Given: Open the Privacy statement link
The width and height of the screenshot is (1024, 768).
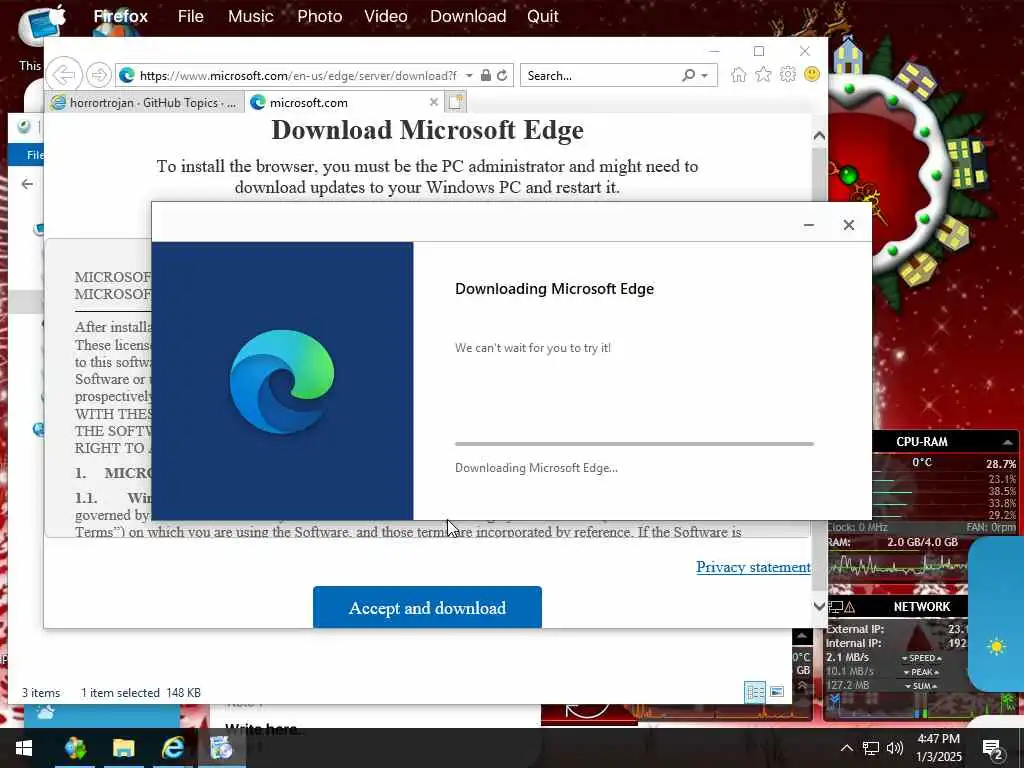Looking at the screenshot, I should click(753, 567).
